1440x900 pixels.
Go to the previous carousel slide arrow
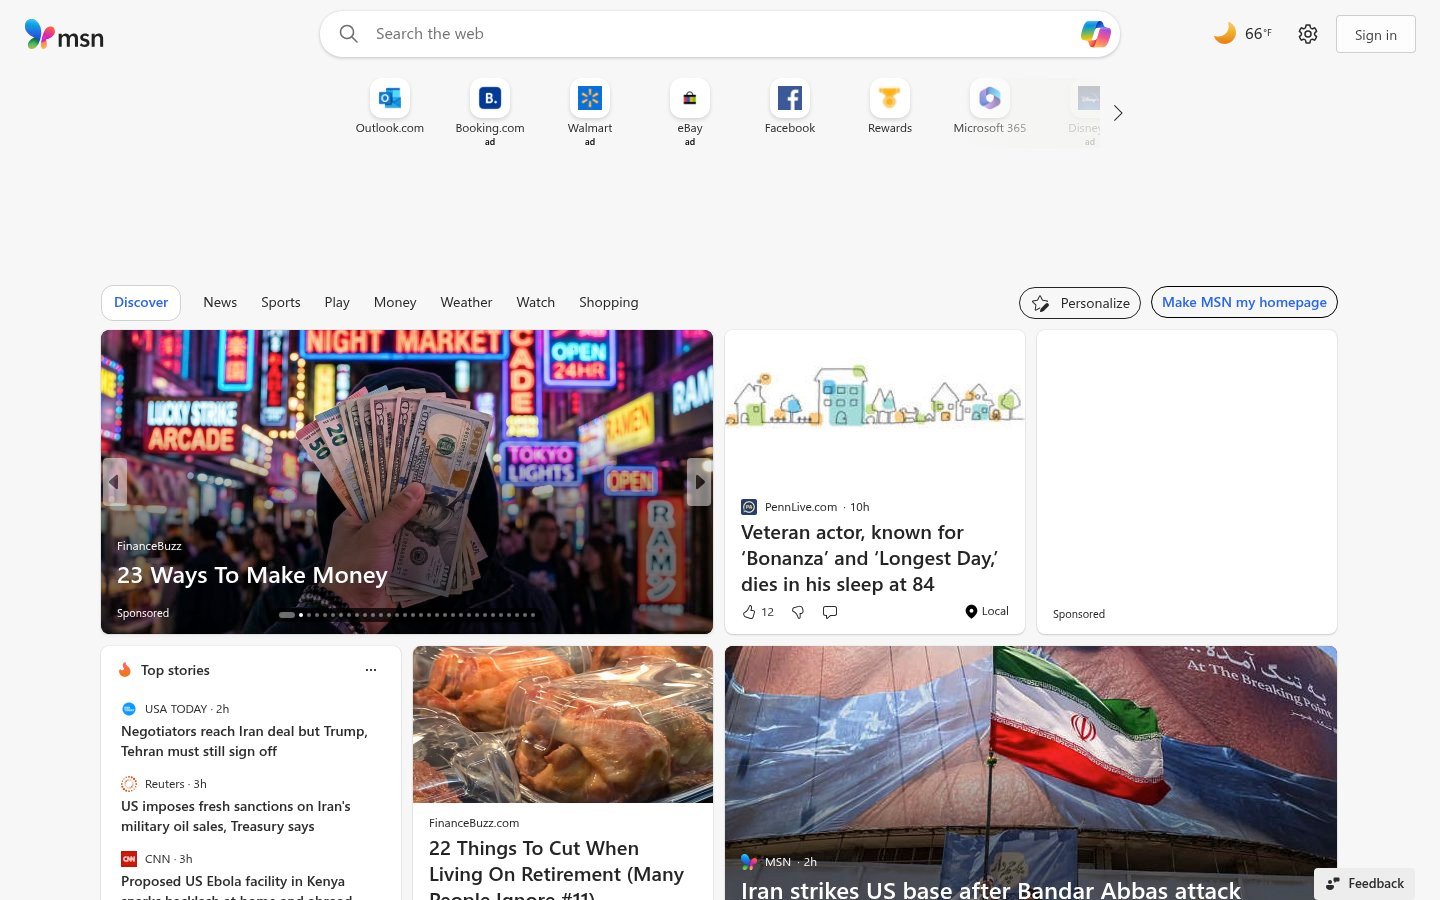(x=114, y=482)
